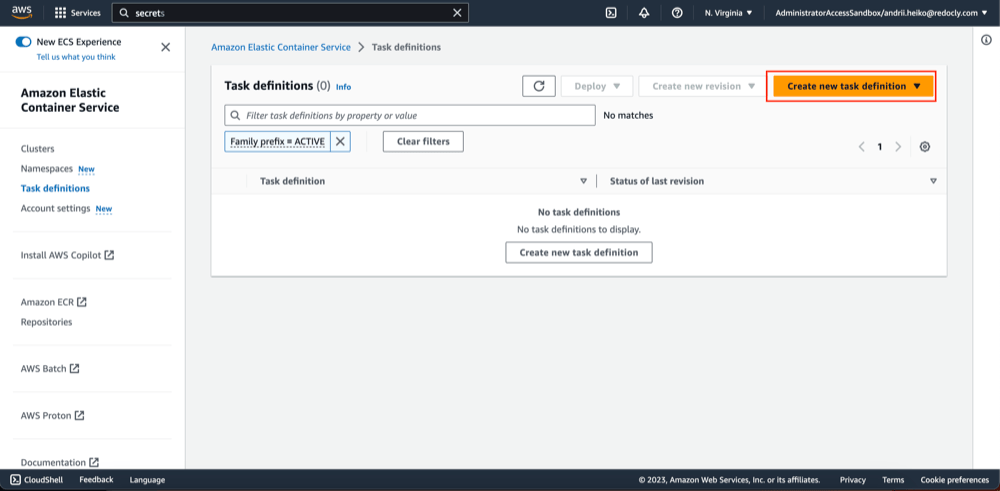Go to next page arrow
This screenshot has height=491, width=1000.
[898, 147]
